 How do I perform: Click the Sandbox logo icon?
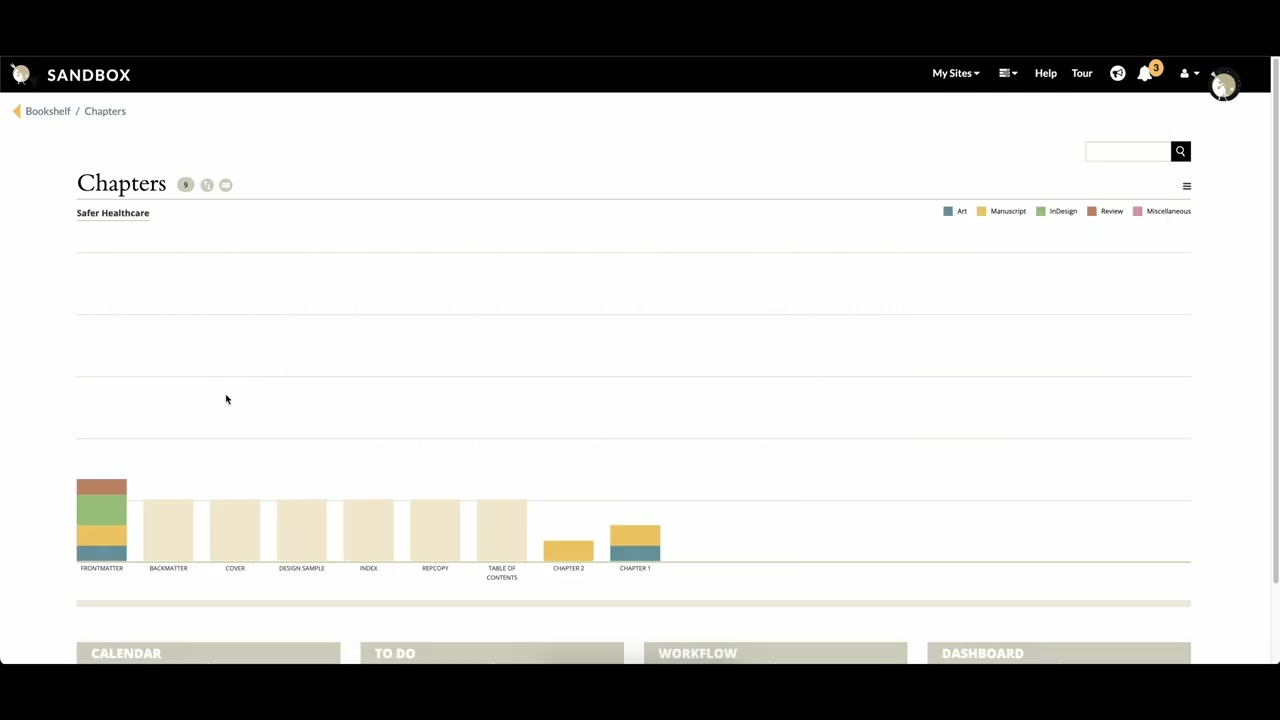click(x=20, y=74)
